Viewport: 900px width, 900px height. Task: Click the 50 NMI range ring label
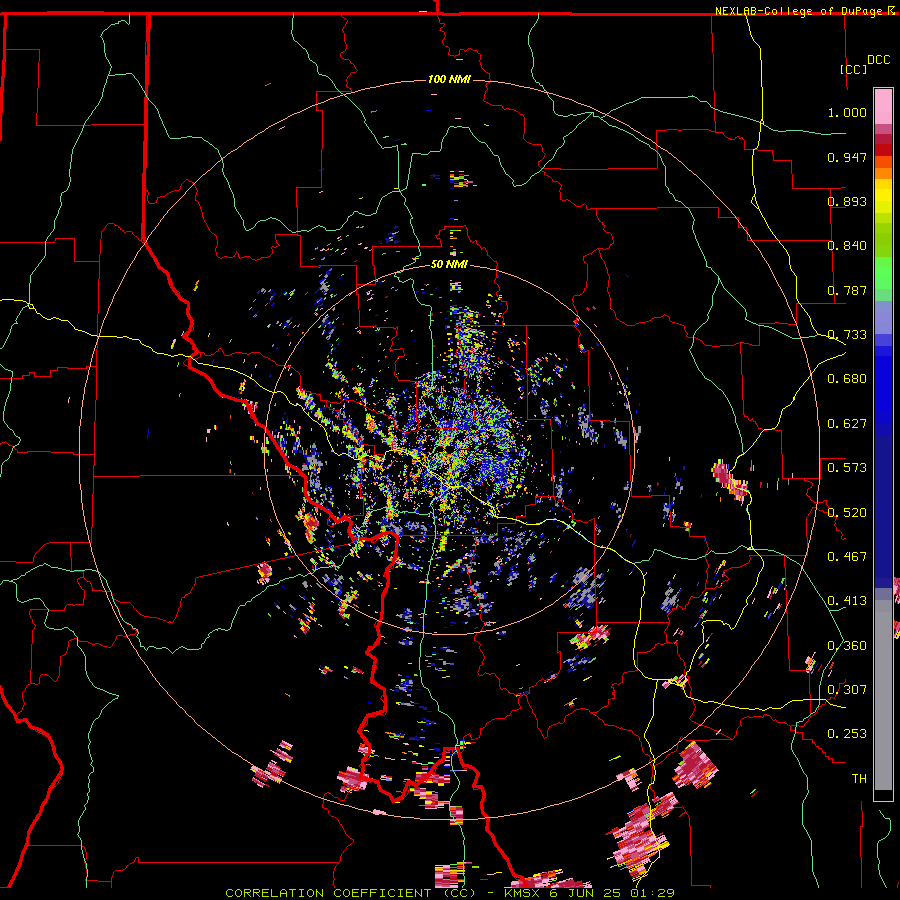[449, 265]
